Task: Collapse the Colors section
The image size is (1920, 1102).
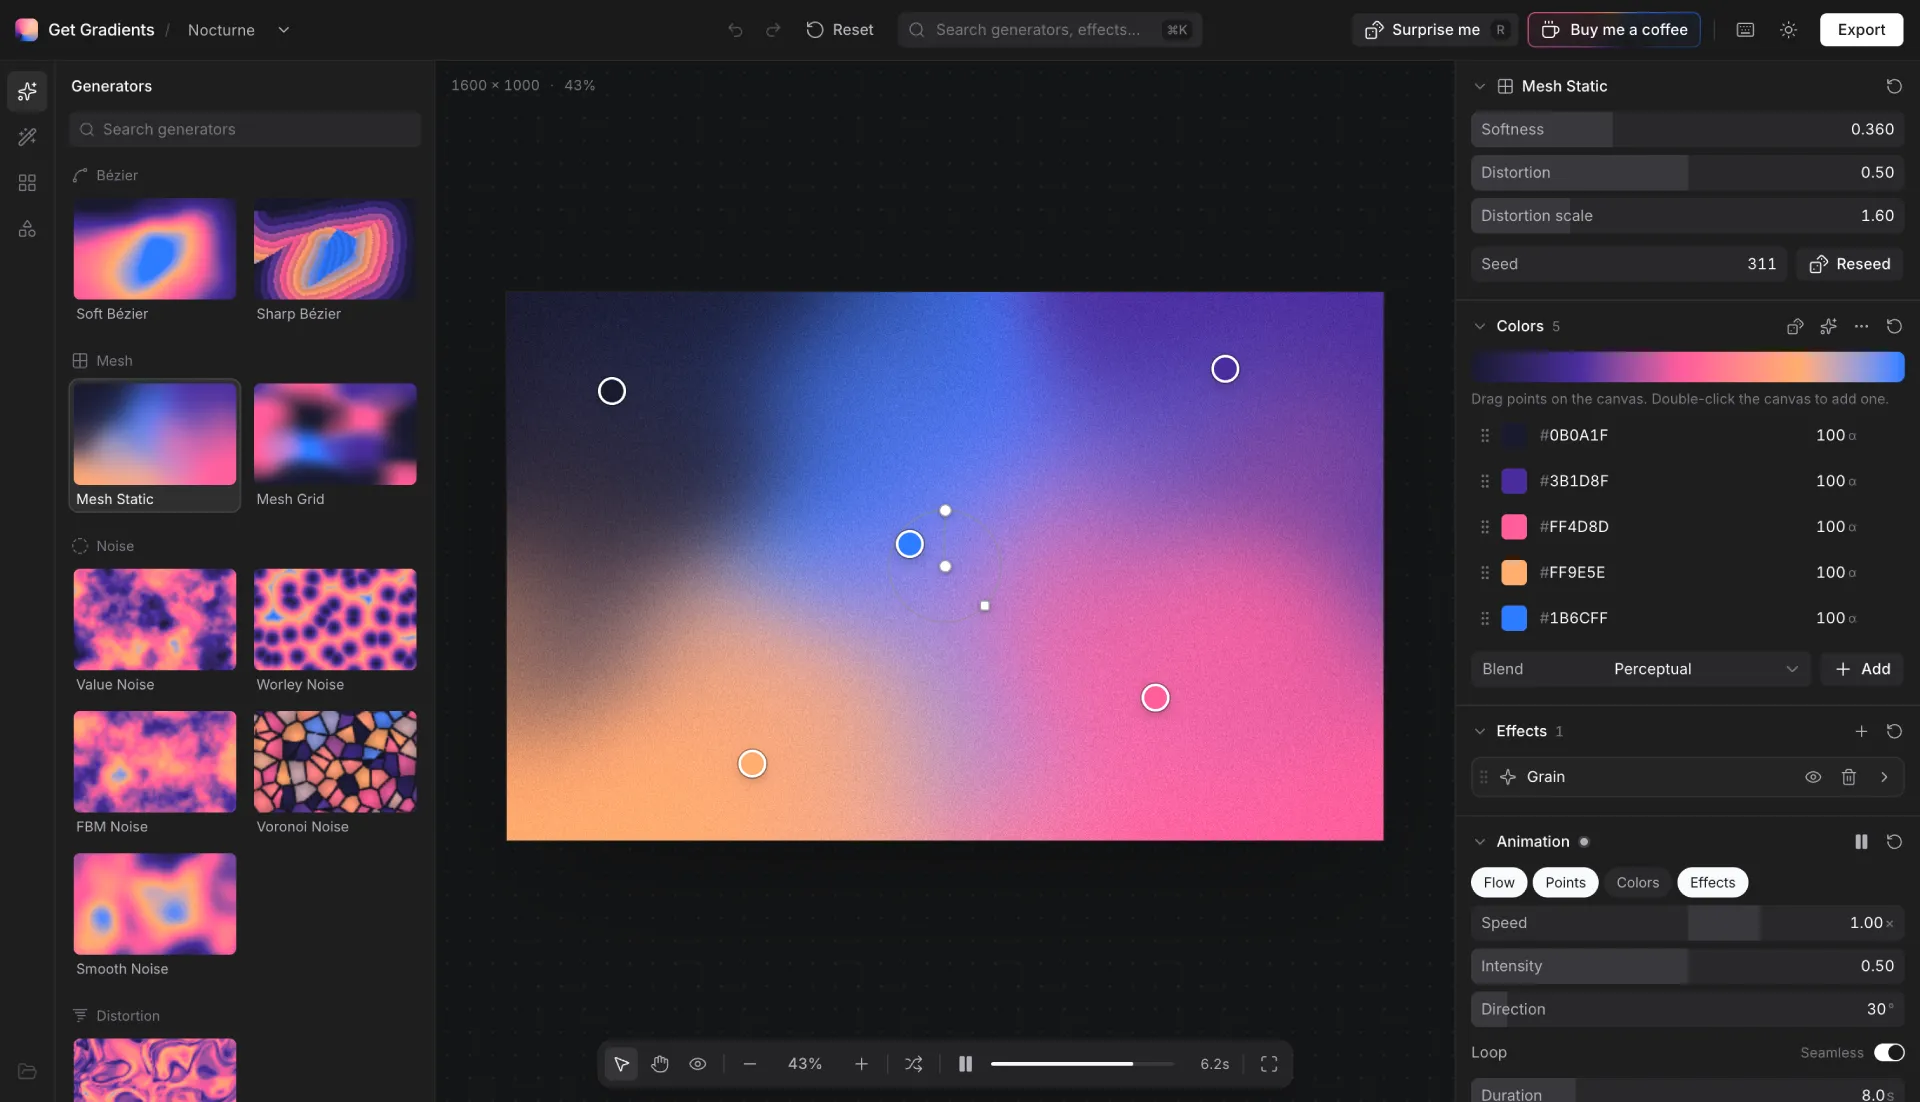Action: point(1480,327)
